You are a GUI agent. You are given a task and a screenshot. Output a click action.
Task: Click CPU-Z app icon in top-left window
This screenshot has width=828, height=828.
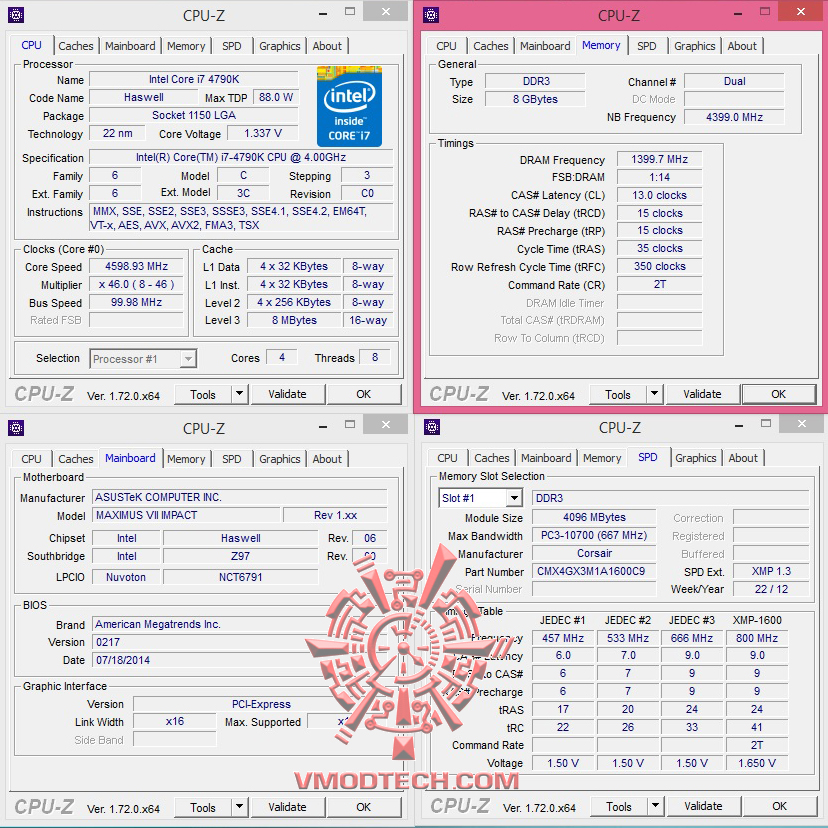tap(16, 15)
